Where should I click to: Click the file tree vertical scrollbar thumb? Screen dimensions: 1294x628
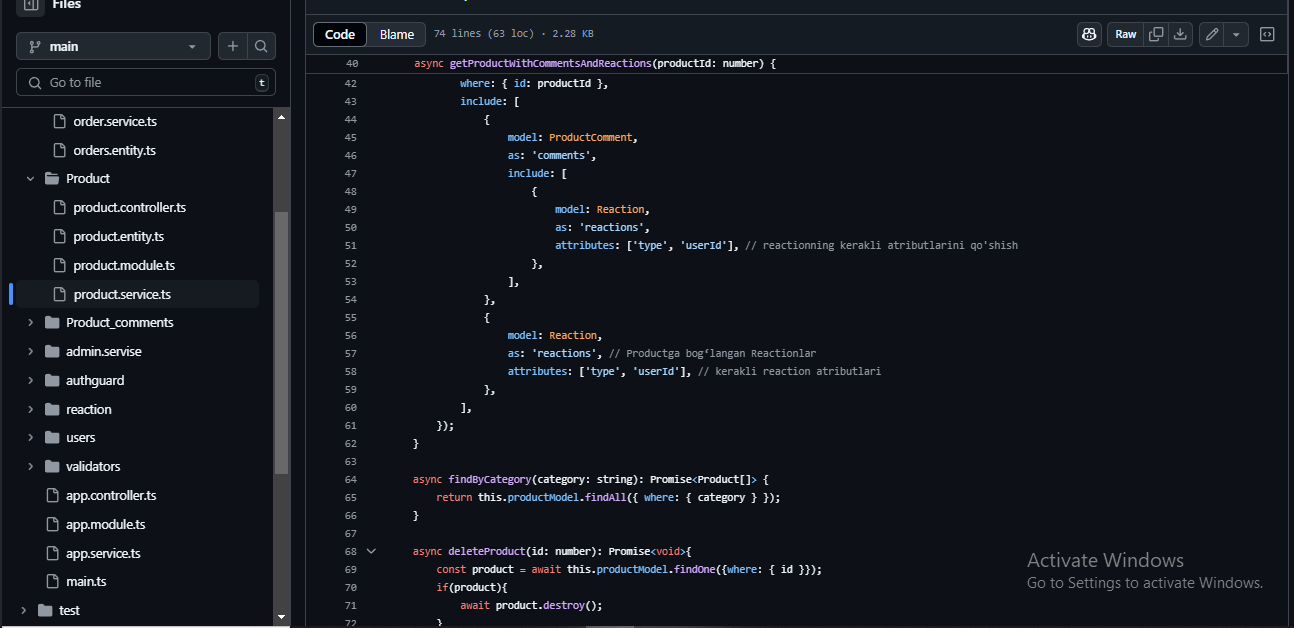click(x=282, y=342)
